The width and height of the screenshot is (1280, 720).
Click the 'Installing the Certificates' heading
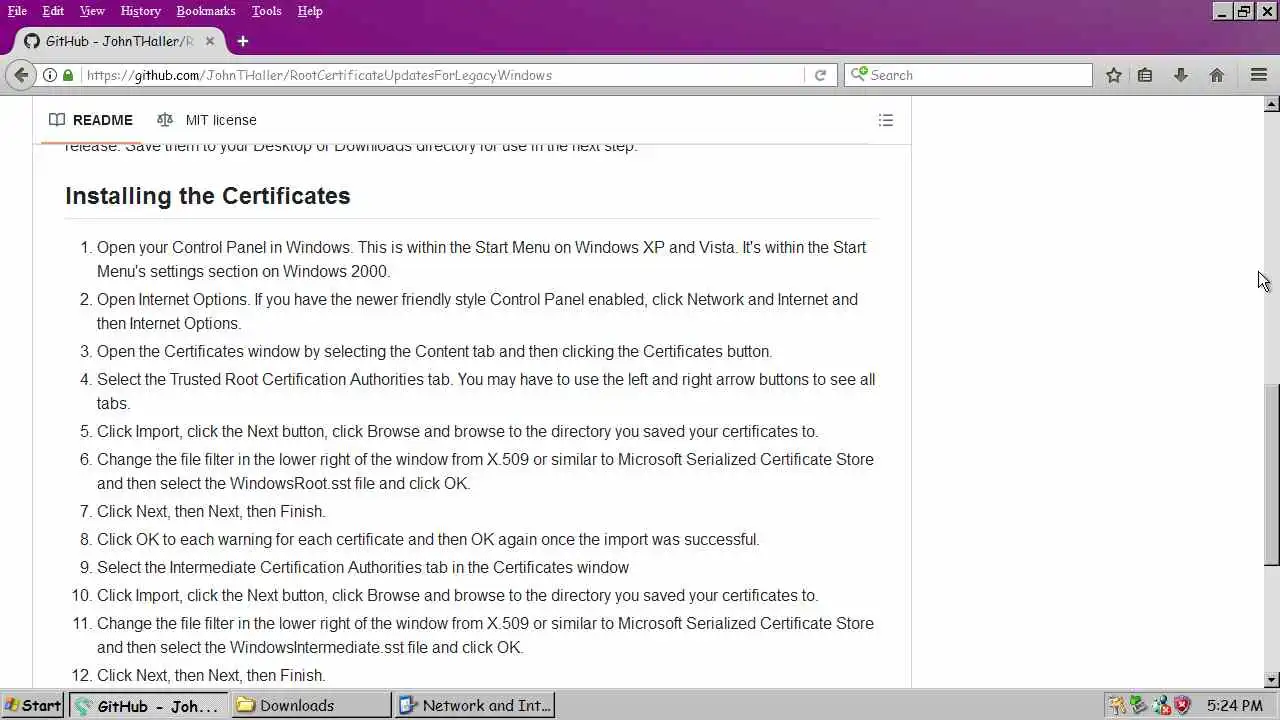coord(208,196)
